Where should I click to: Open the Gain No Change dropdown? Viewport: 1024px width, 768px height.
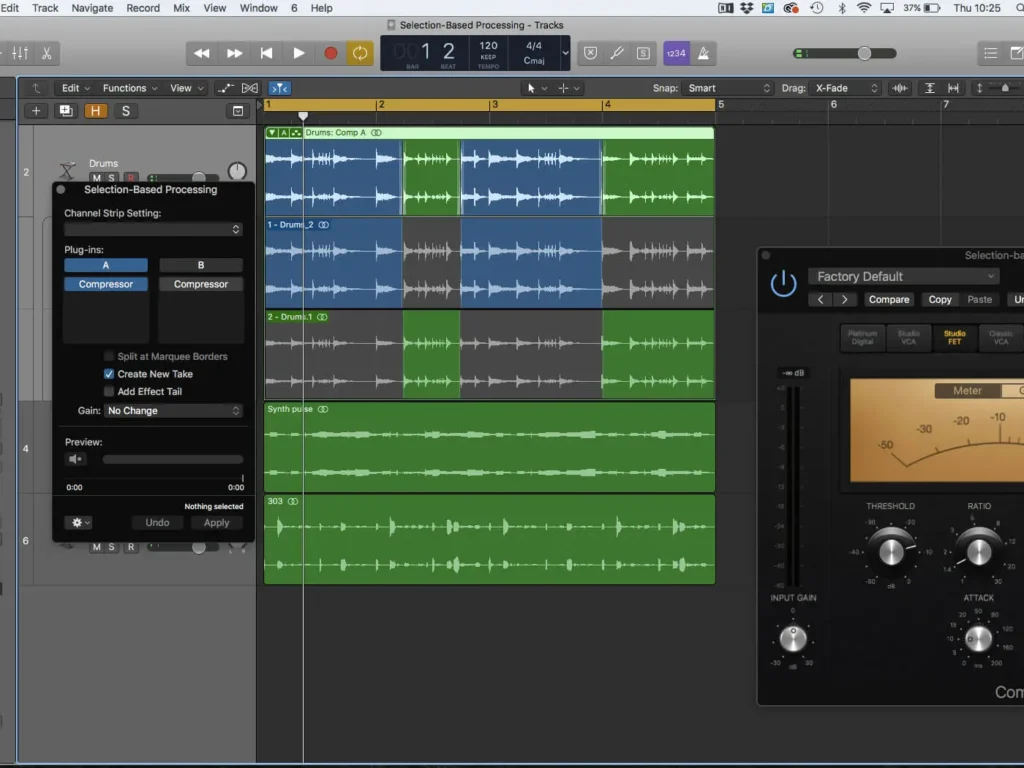[173, 411]
